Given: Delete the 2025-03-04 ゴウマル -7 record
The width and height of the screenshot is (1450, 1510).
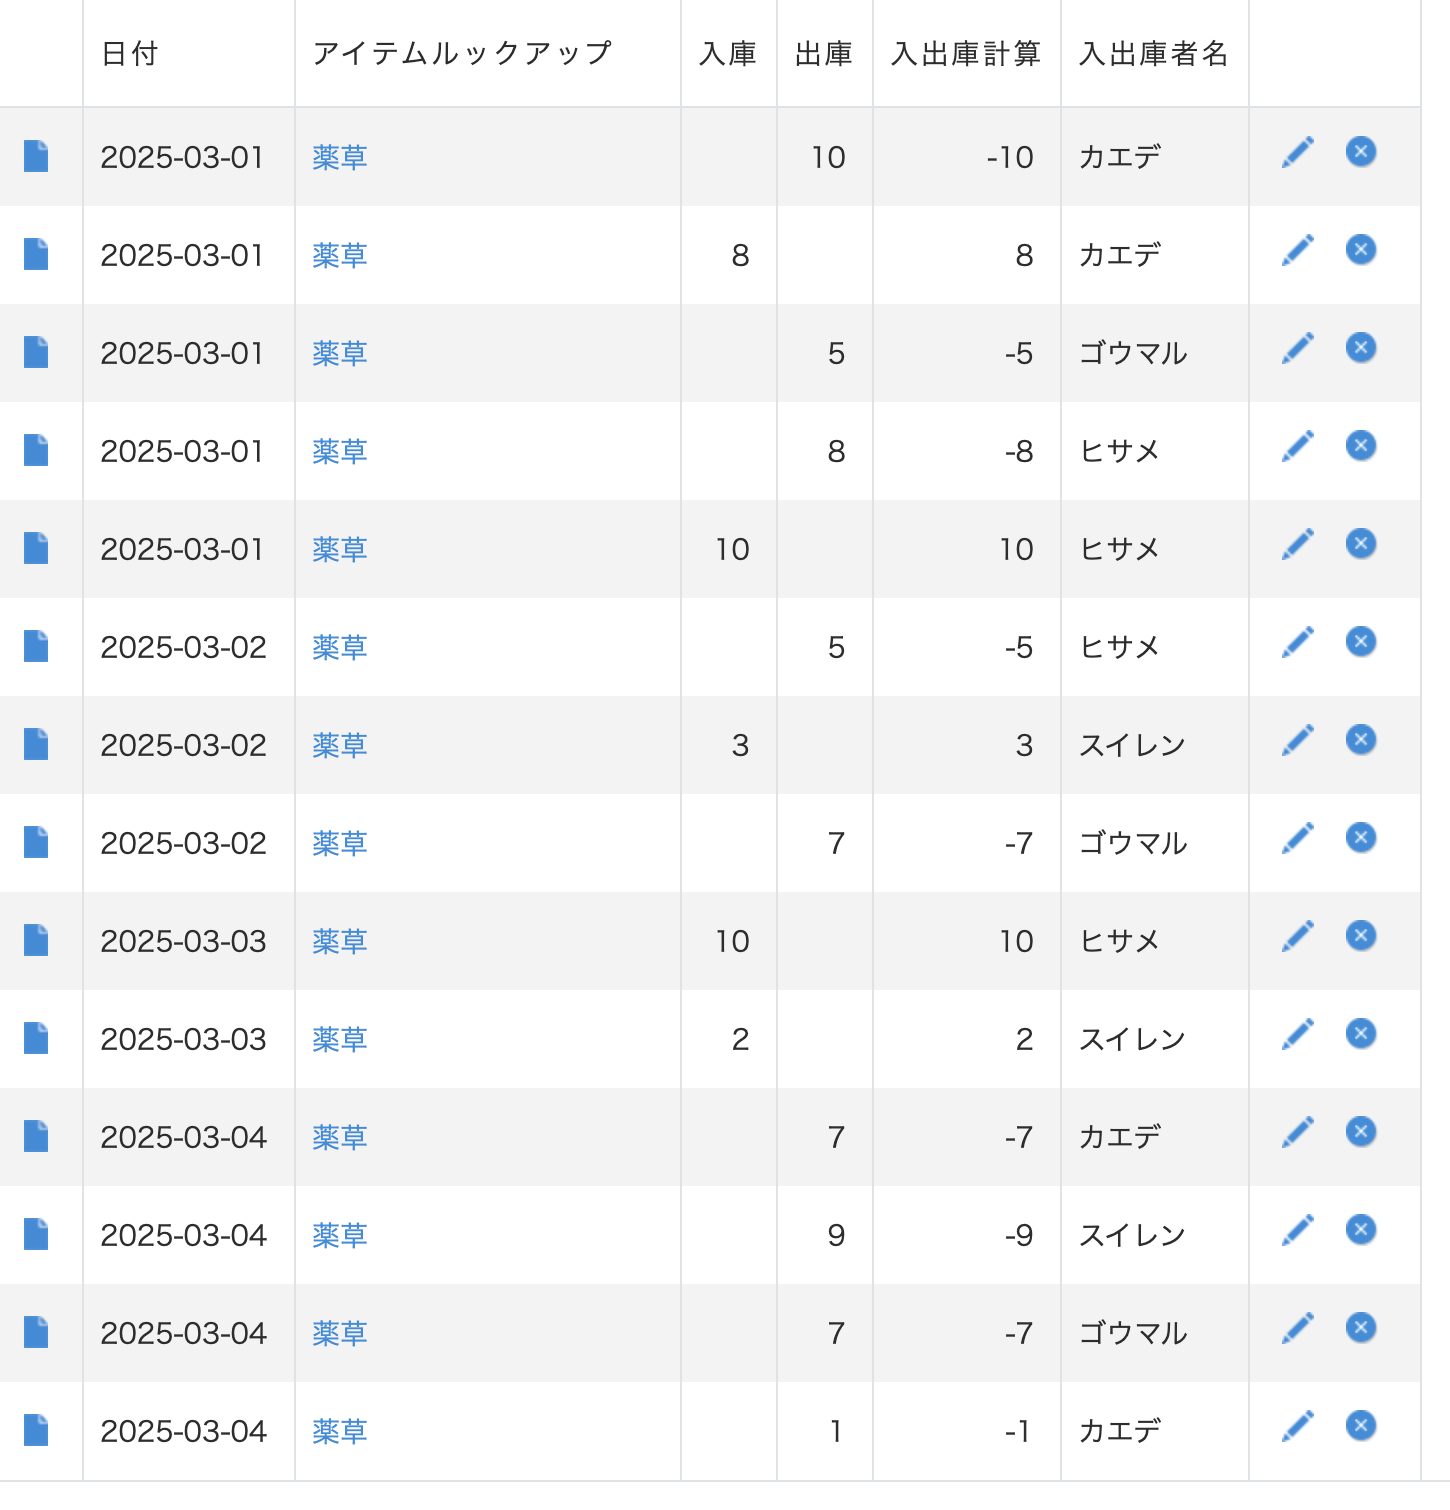Looking at the screenshot, I should pyautogui.click(x=1360, y=1328).
